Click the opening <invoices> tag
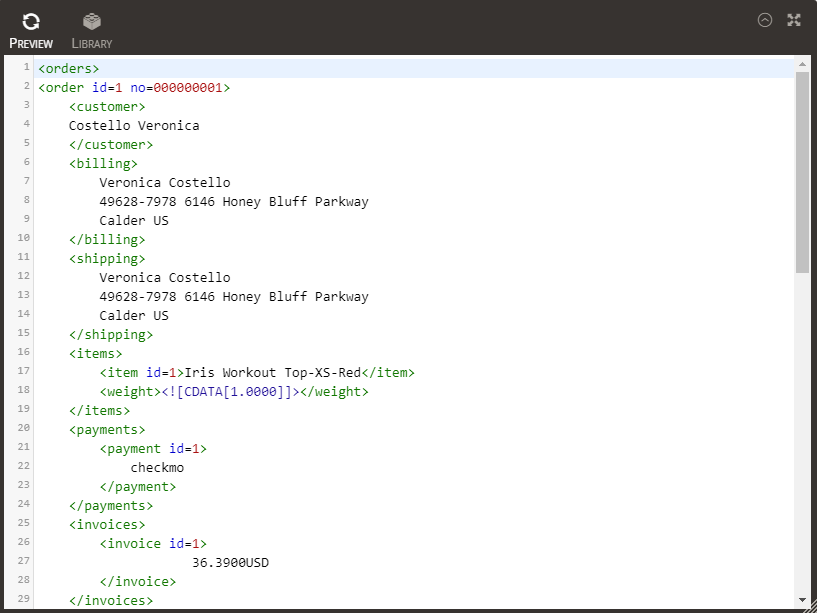The height and width of the screenshot is (613, 817). pyautogui.click(x=107, y=524)
